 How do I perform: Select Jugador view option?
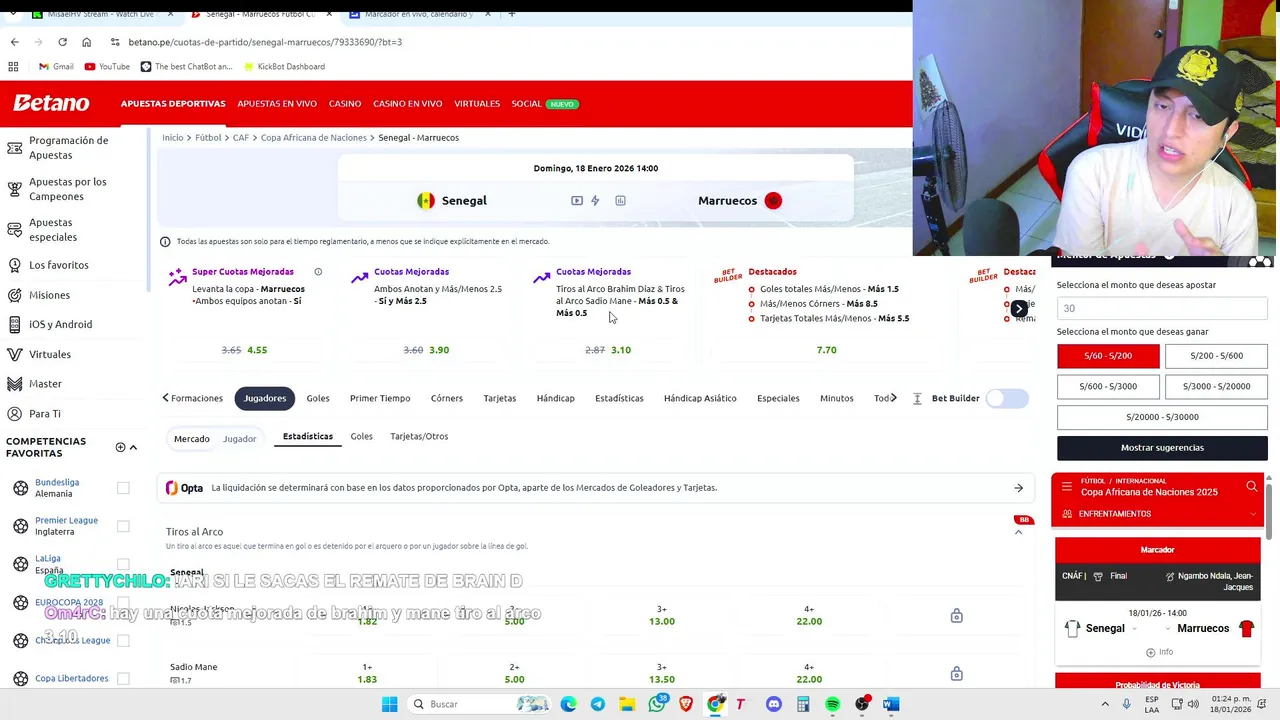click(x=239, y=439)
